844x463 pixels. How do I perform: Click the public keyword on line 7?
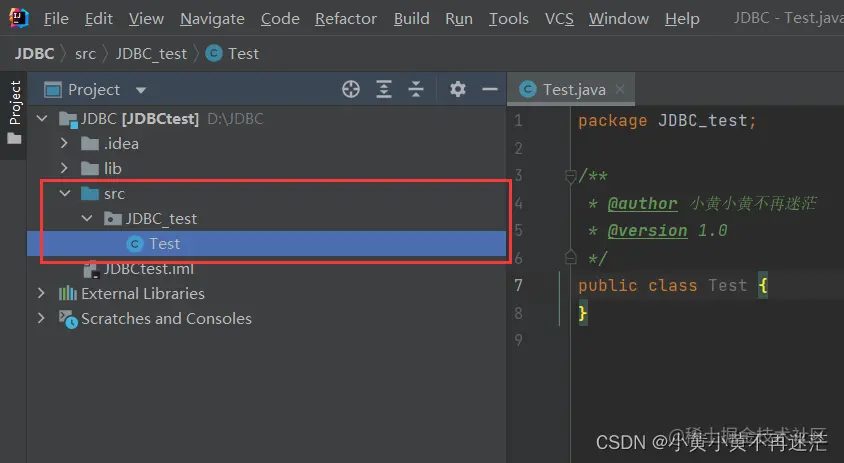[x=608, y=285]
